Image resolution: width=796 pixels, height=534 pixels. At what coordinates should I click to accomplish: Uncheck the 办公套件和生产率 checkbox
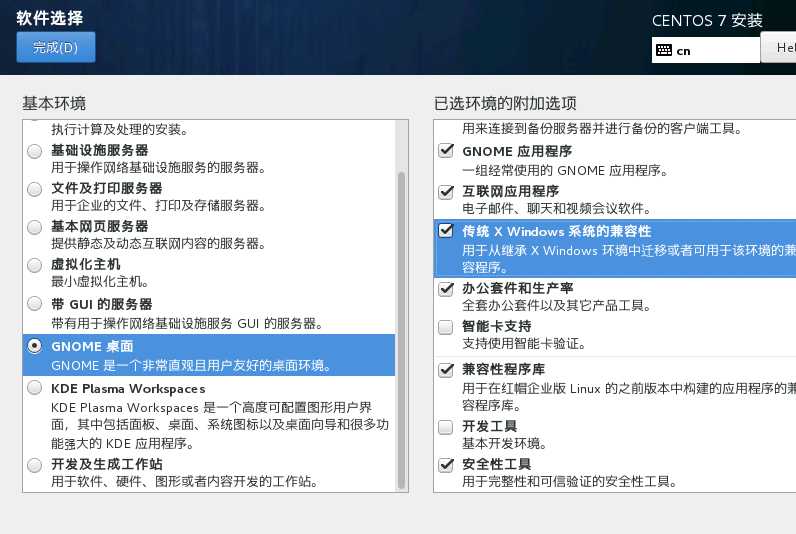point(446,289)
